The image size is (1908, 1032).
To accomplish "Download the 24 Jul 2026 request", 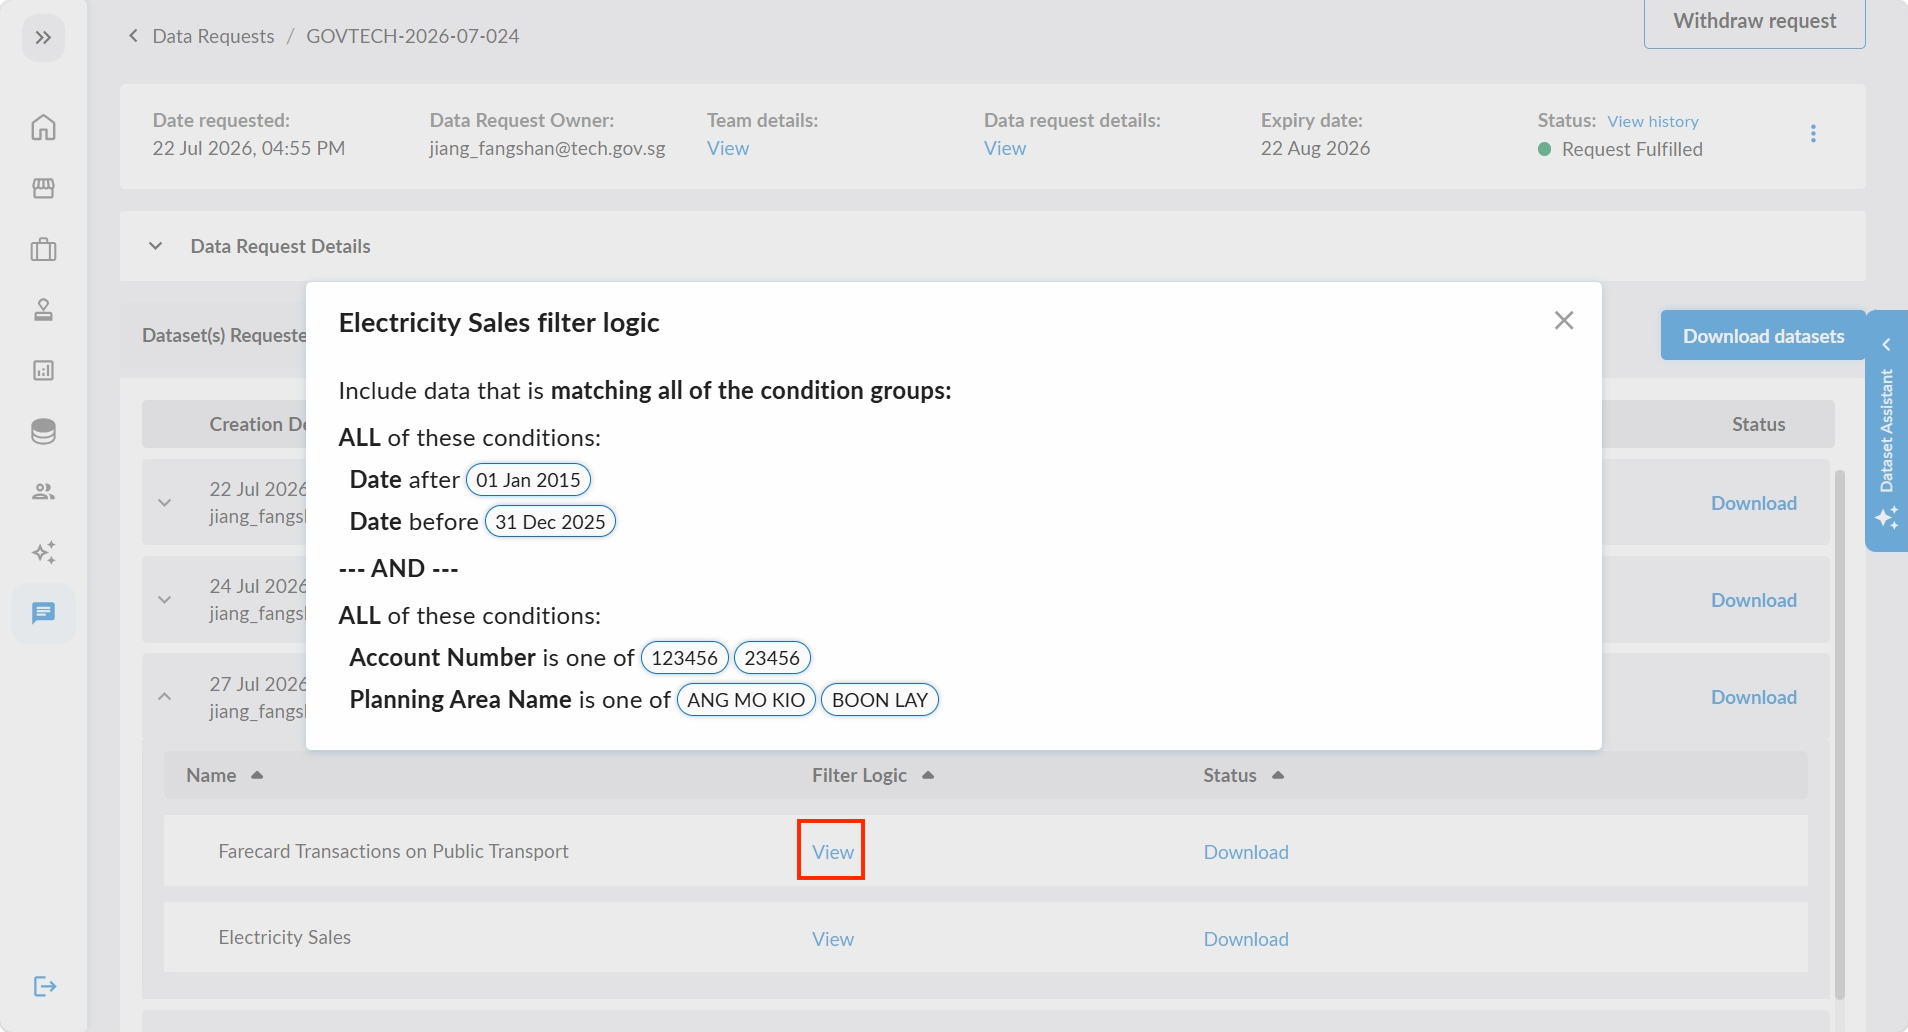I will click(1754, 600).
